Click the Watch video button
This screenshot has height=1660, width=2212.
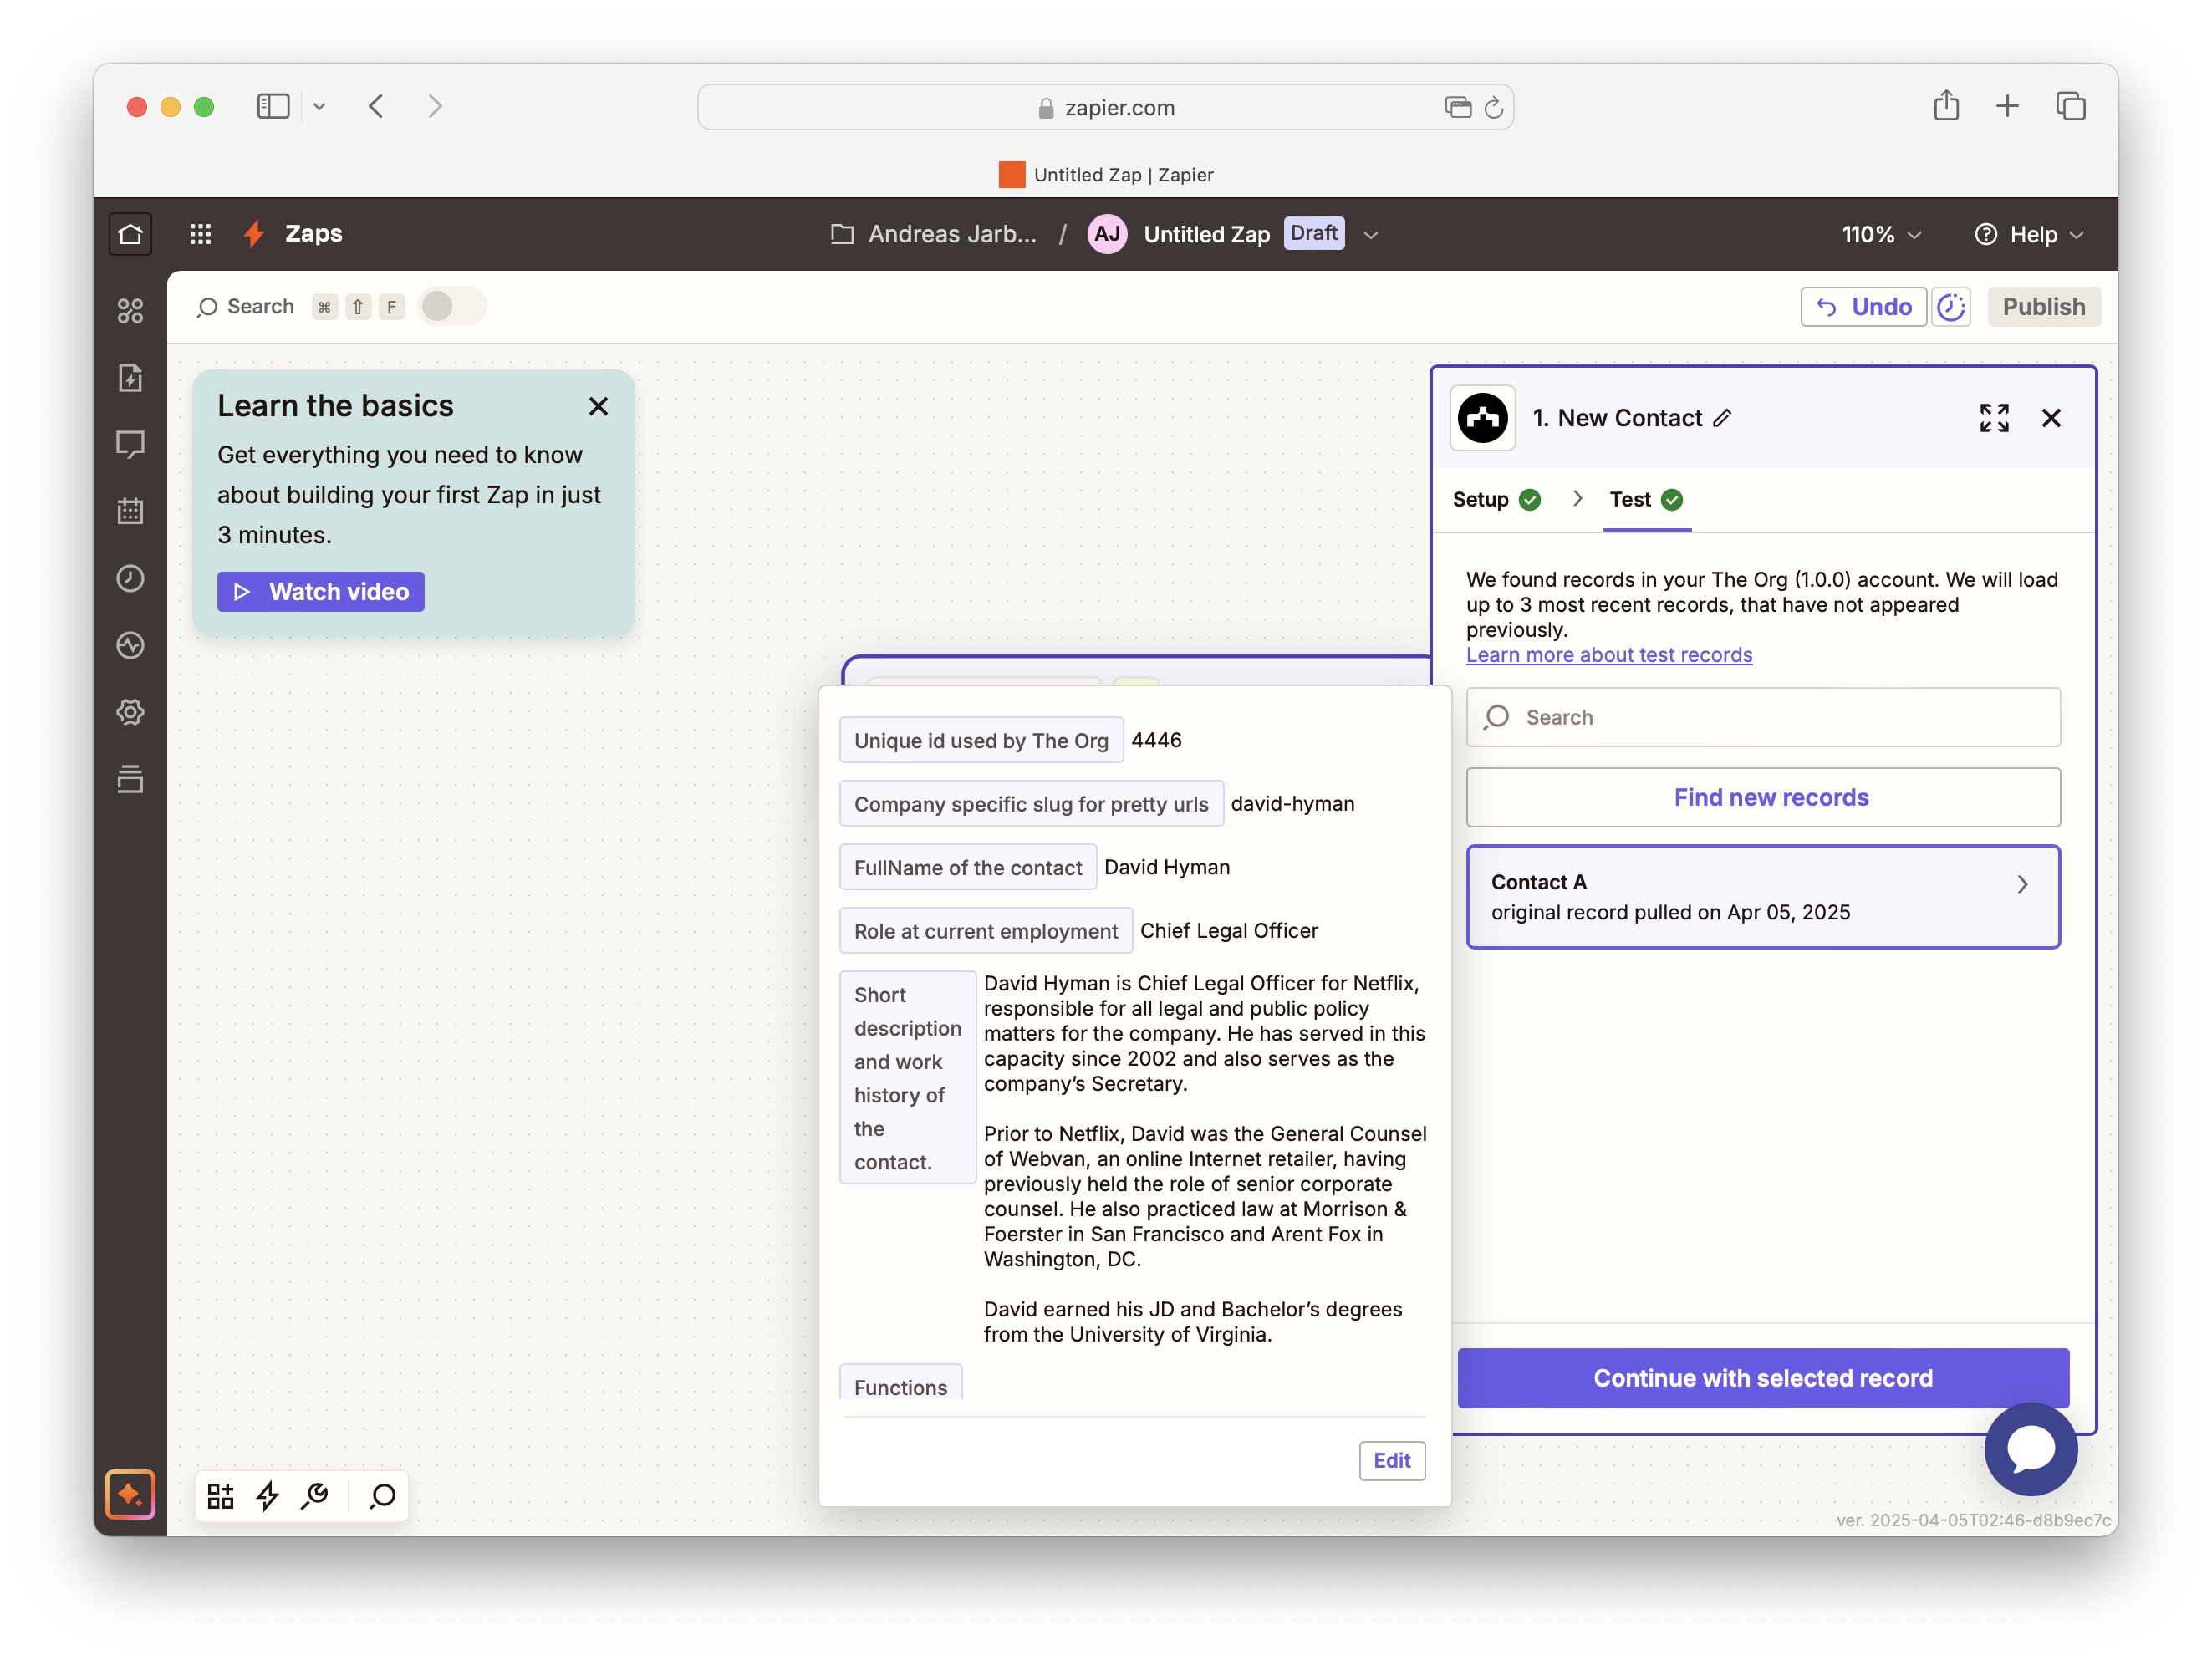tap(321, 592)
